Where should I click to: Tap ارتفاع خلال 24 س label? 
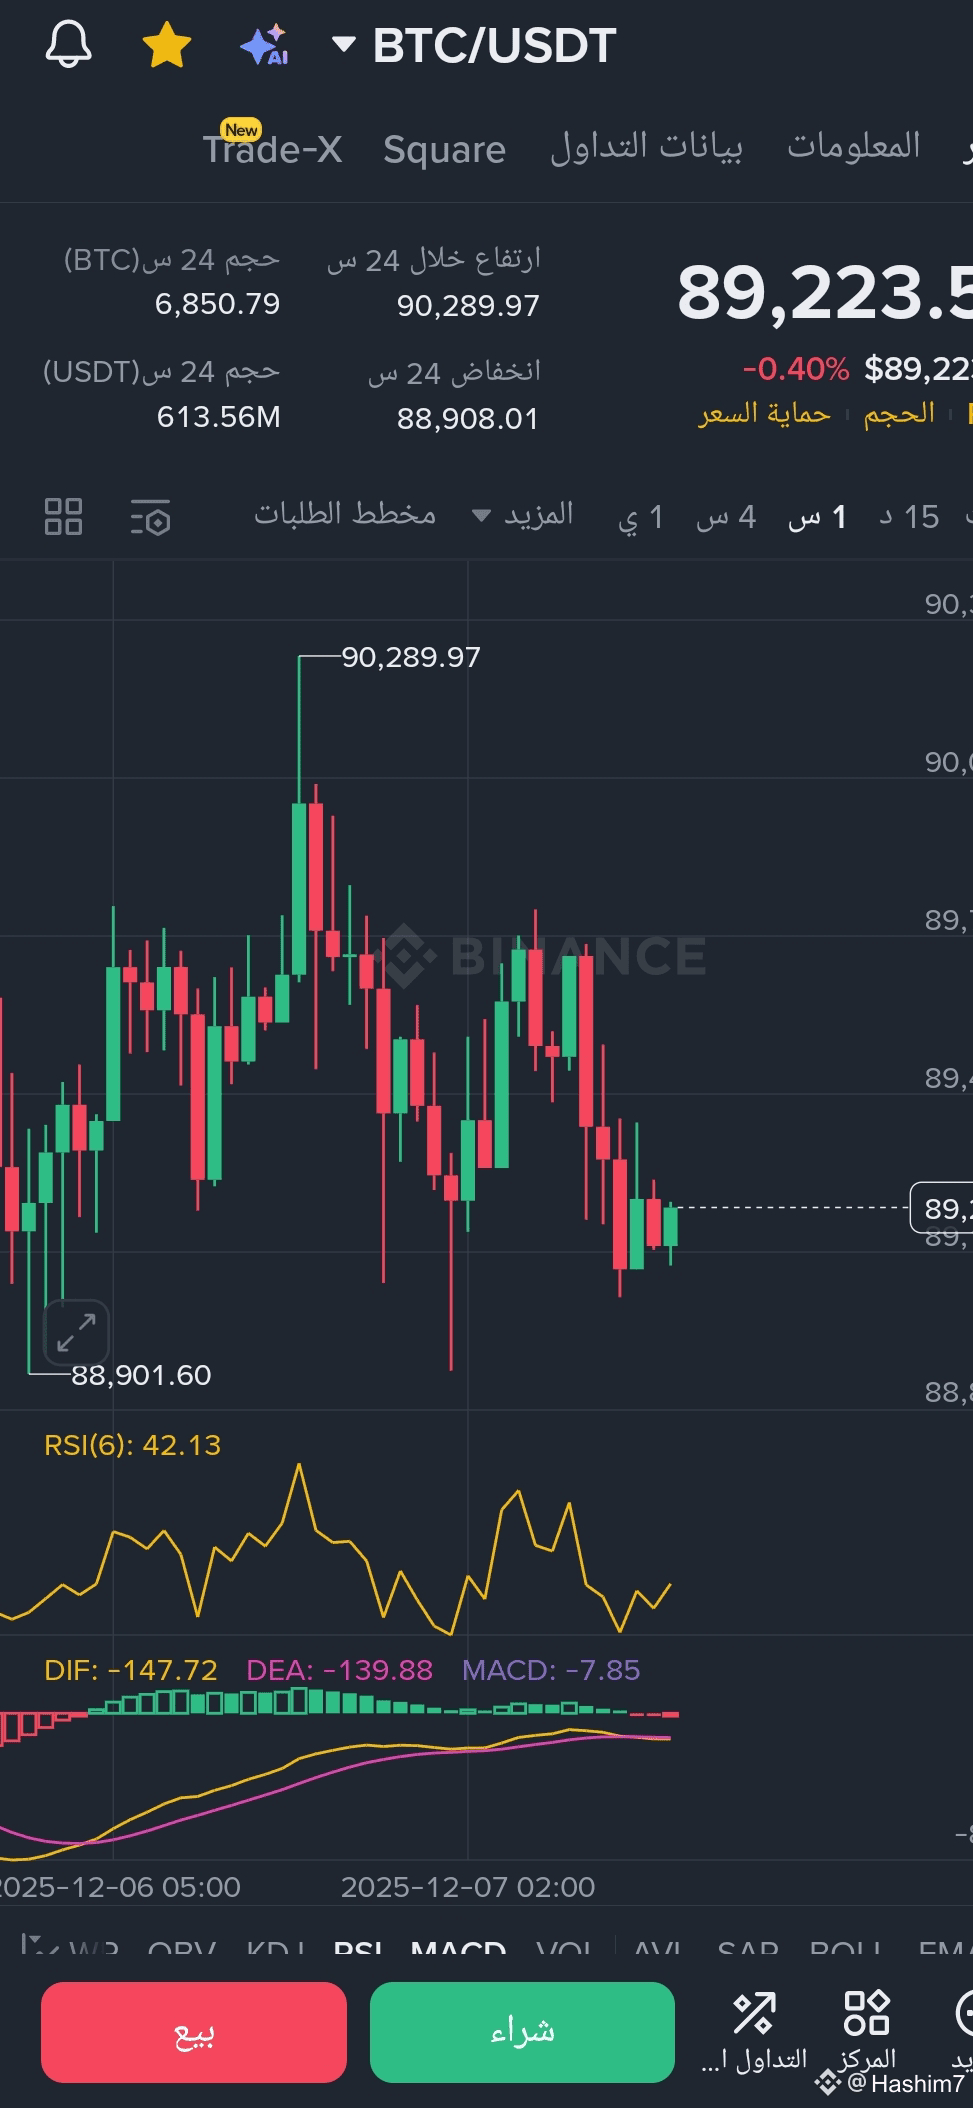[433, 260]
